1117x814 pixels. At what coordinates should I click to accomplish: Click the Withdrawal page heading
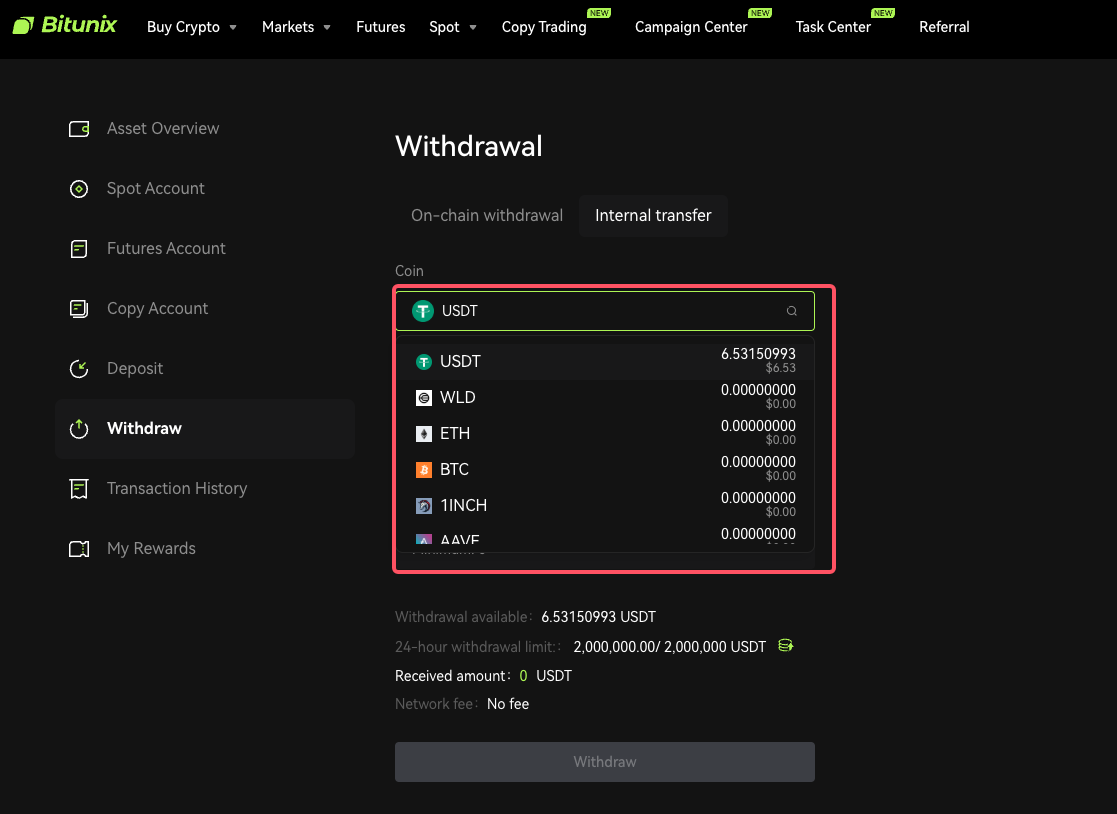pos(469,147)
